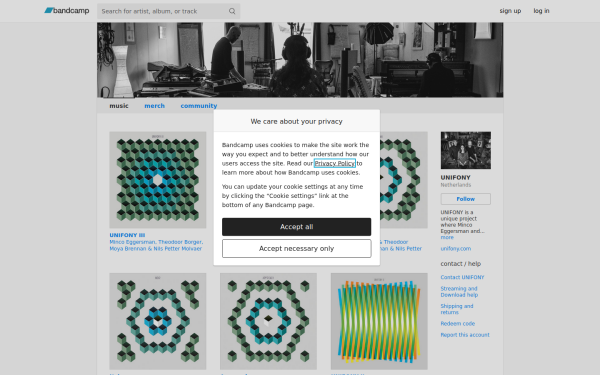This screenshot has height=375, width=600.
Task: Click the Bandcamp logo
Action: pyautogui.click(x=67, y=11)
